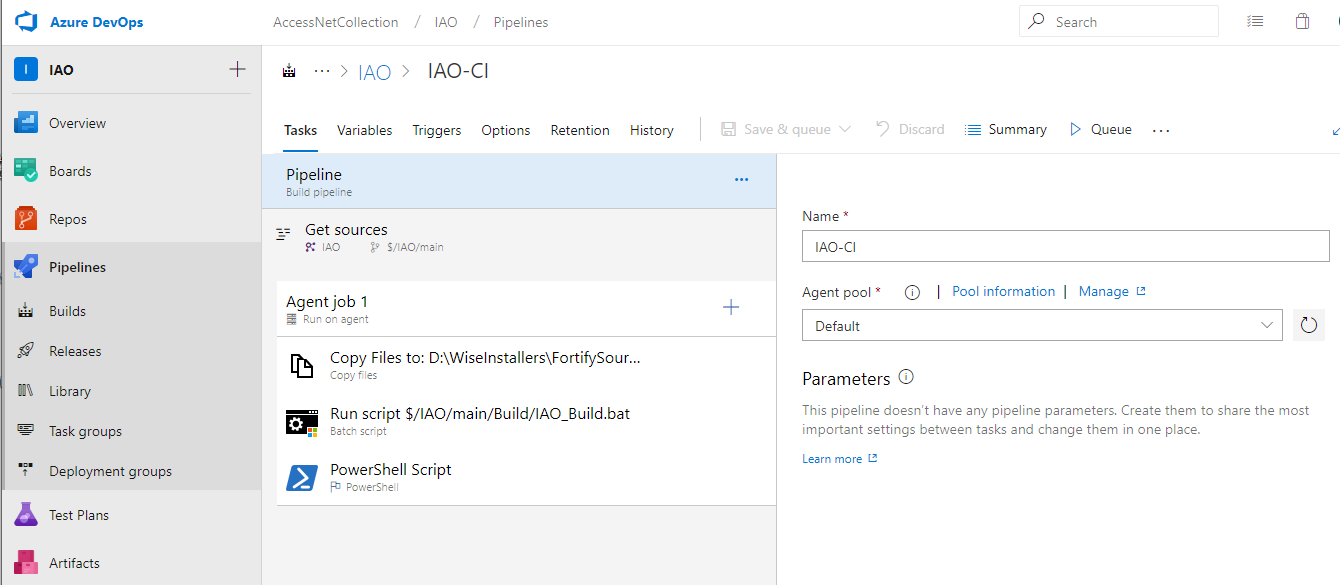Click the Pipelines hub icon

pos(26,267)
